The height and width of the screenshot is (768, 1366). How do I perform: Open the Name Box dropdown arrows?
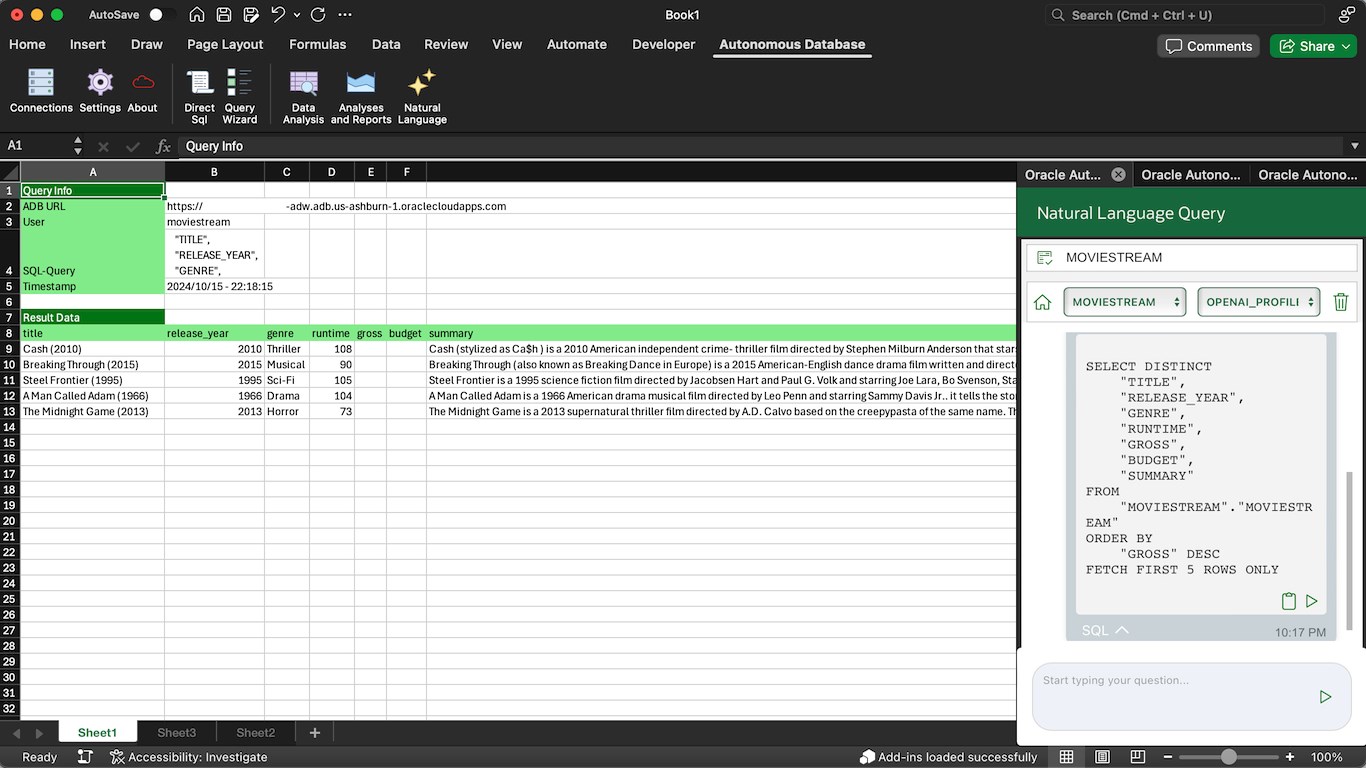pyautogui.click(x=78, y=146)
